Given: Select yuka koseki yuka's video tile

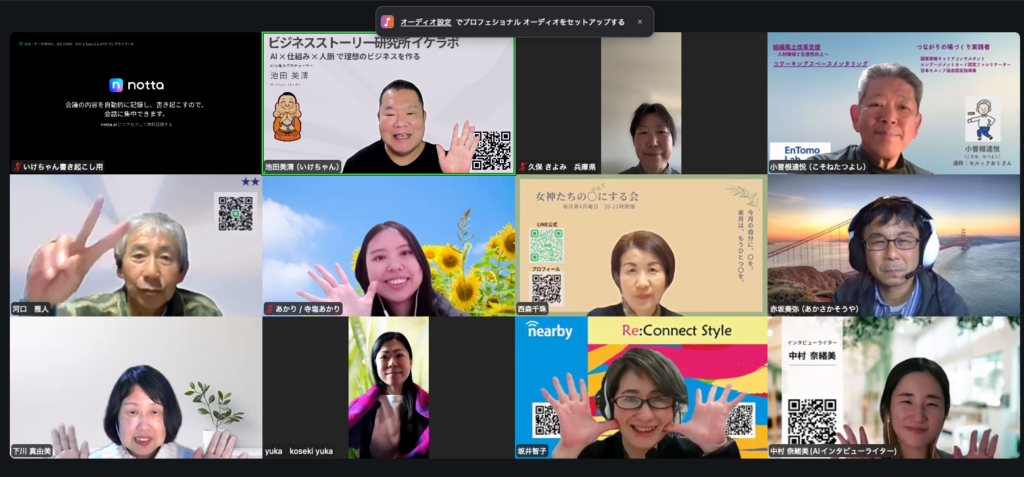Looking at the screenshot, I should [388, 387].
